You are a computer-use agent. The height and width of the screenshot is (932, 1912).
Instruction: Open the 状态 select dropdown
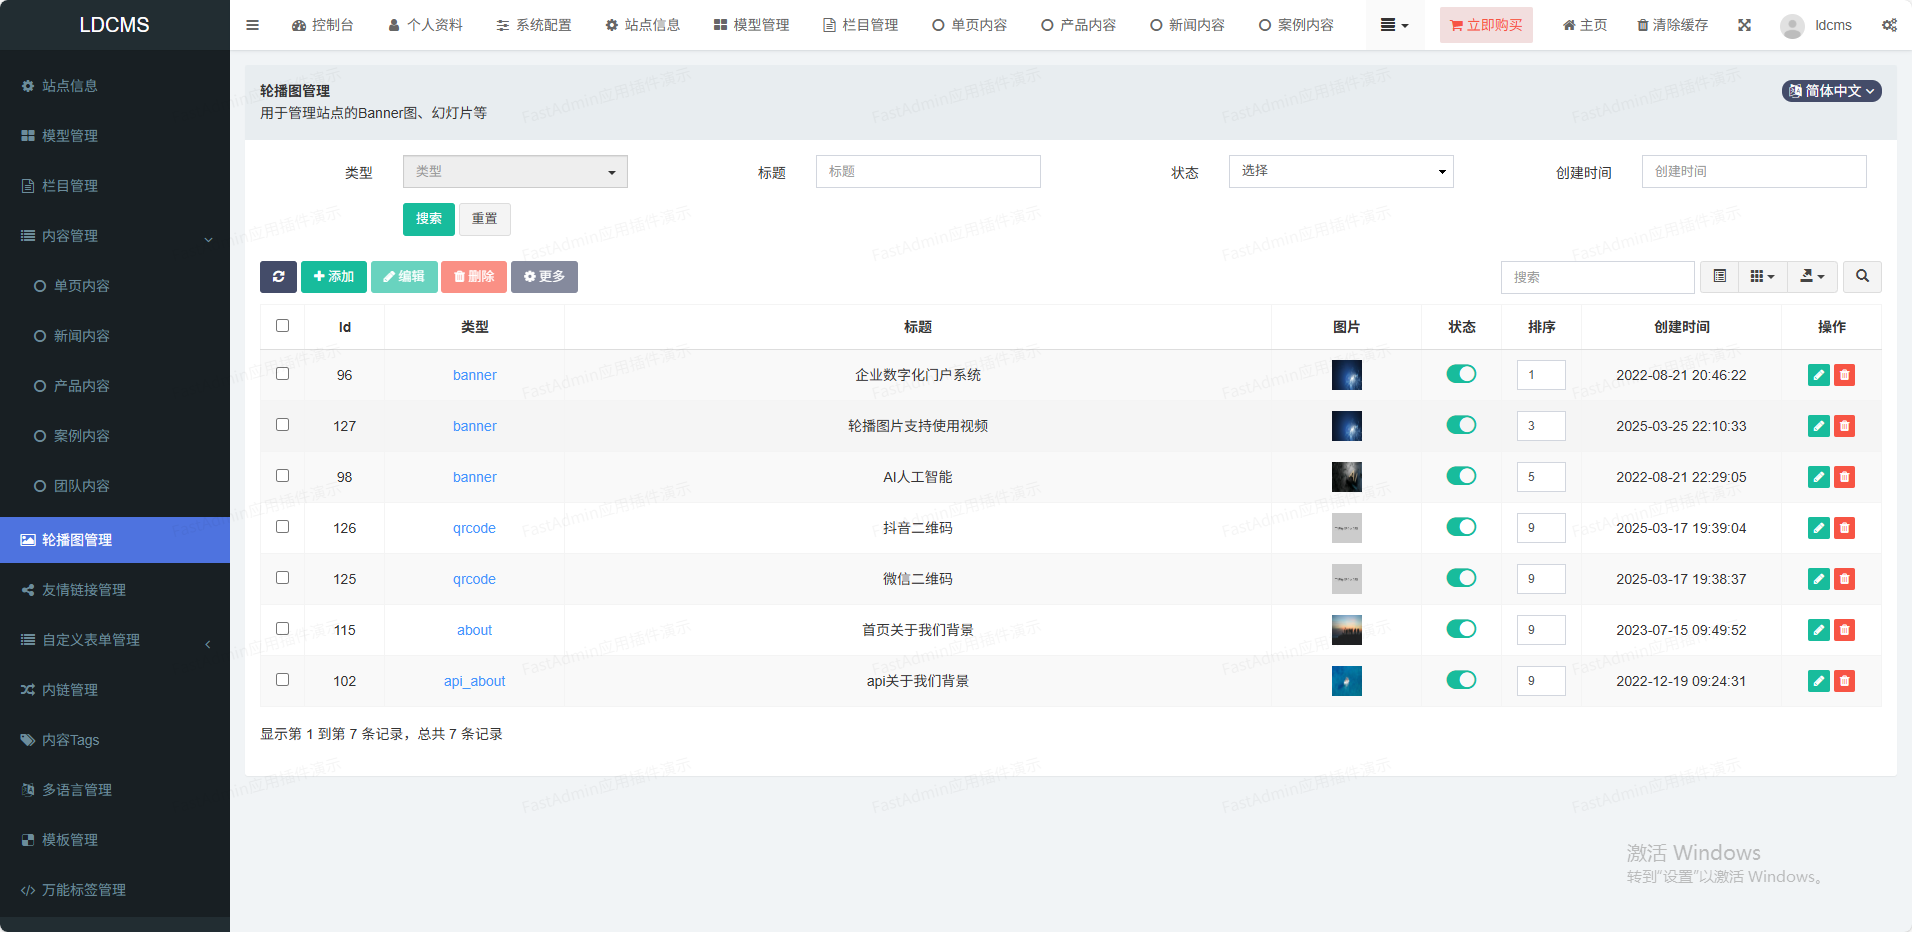[x=1340, y=172]
